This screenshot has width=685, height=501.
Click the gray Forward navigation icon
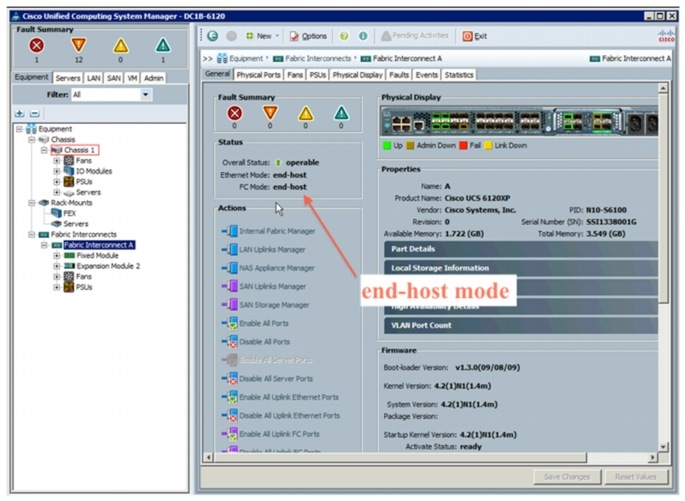pyautogui.click(x=232, y=36)
